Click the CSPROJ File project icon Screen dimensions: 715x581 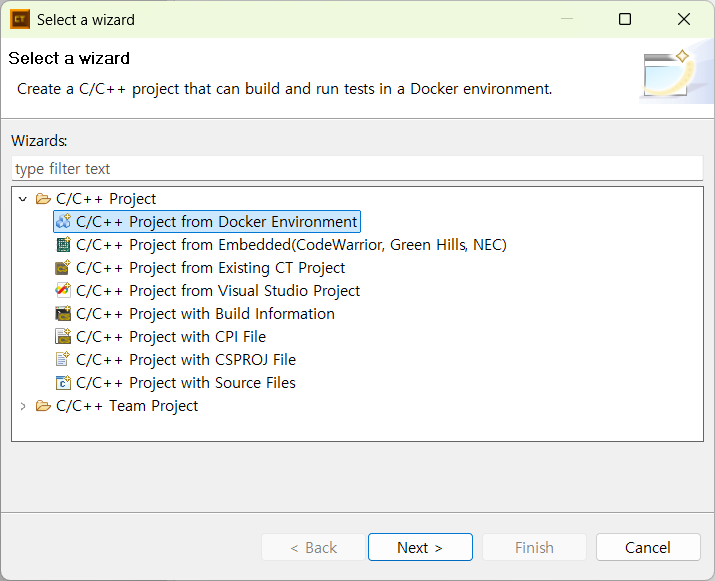tap(63, 359)
